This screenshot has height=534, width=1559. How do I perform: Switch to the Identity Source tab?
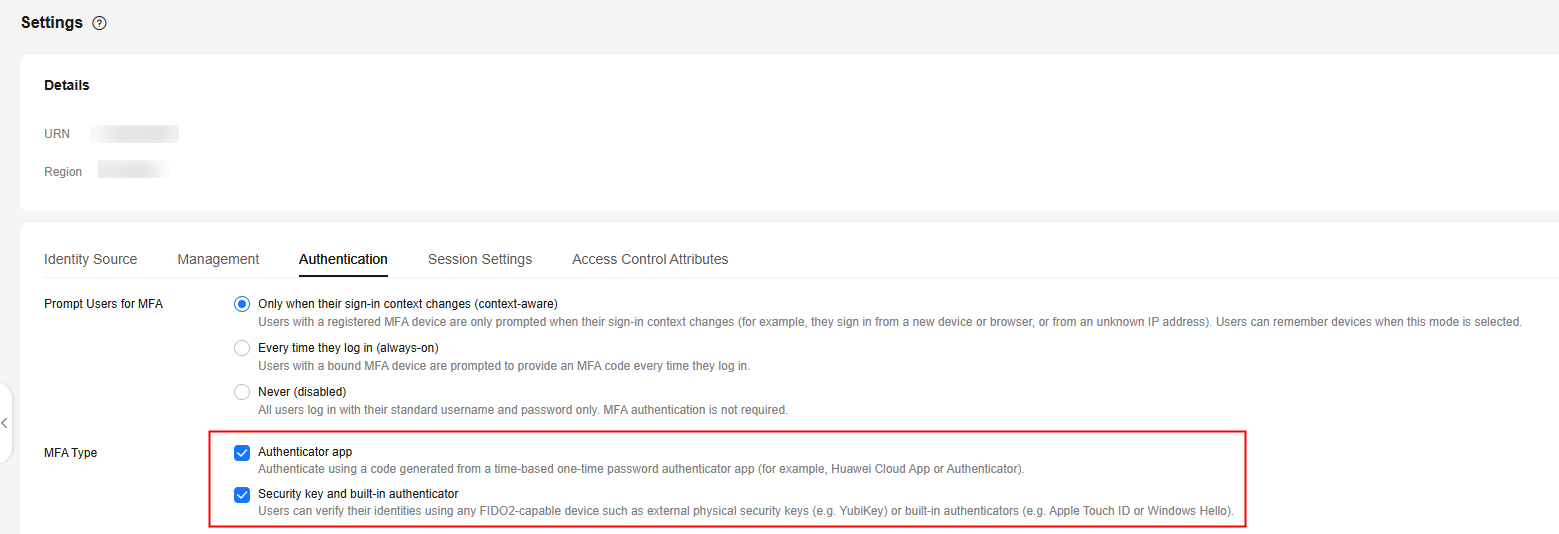pyautogui.click(x=90, y=259)
